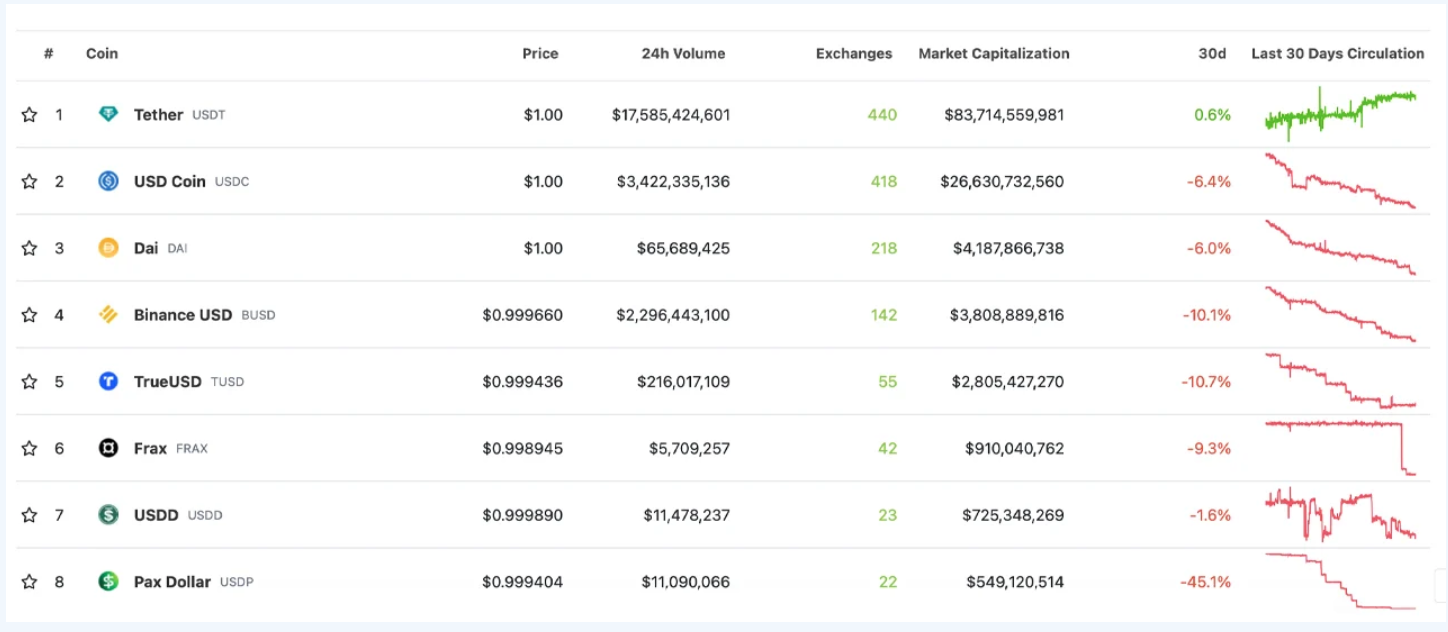Select TrueUSD 30d change -10.7%
1448x632 pixels.
tap(1206, 382)
